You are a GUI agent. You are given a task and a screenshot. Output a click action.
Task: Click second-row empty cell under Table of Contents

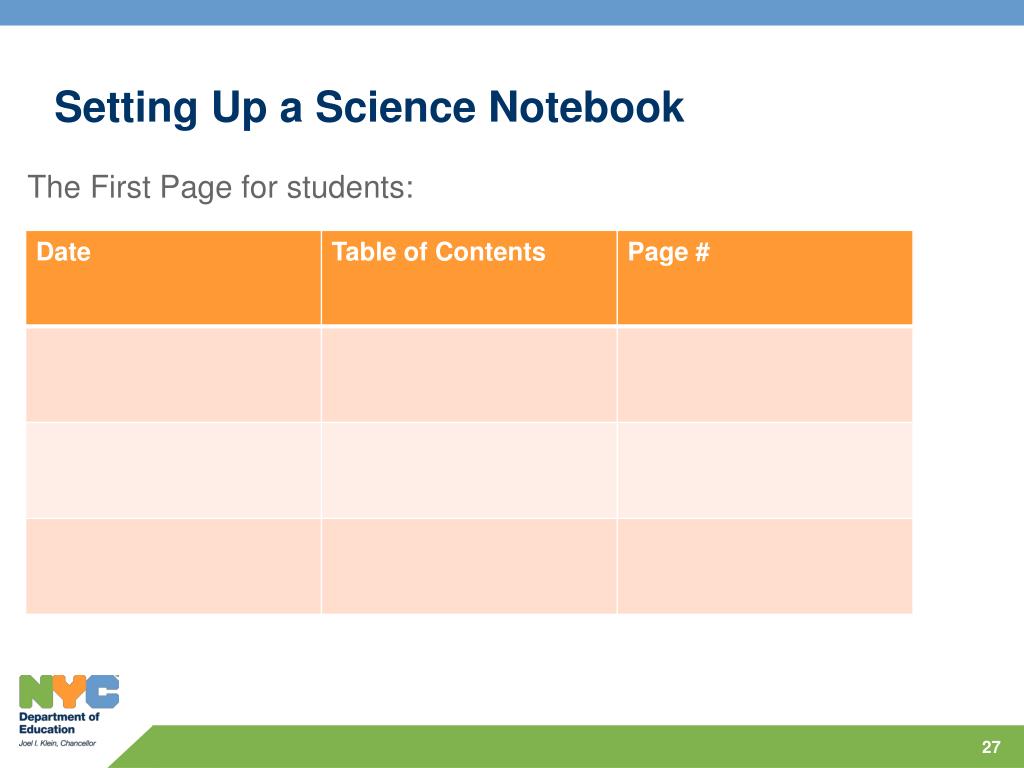pyautogui.click(x=469, y=470)
